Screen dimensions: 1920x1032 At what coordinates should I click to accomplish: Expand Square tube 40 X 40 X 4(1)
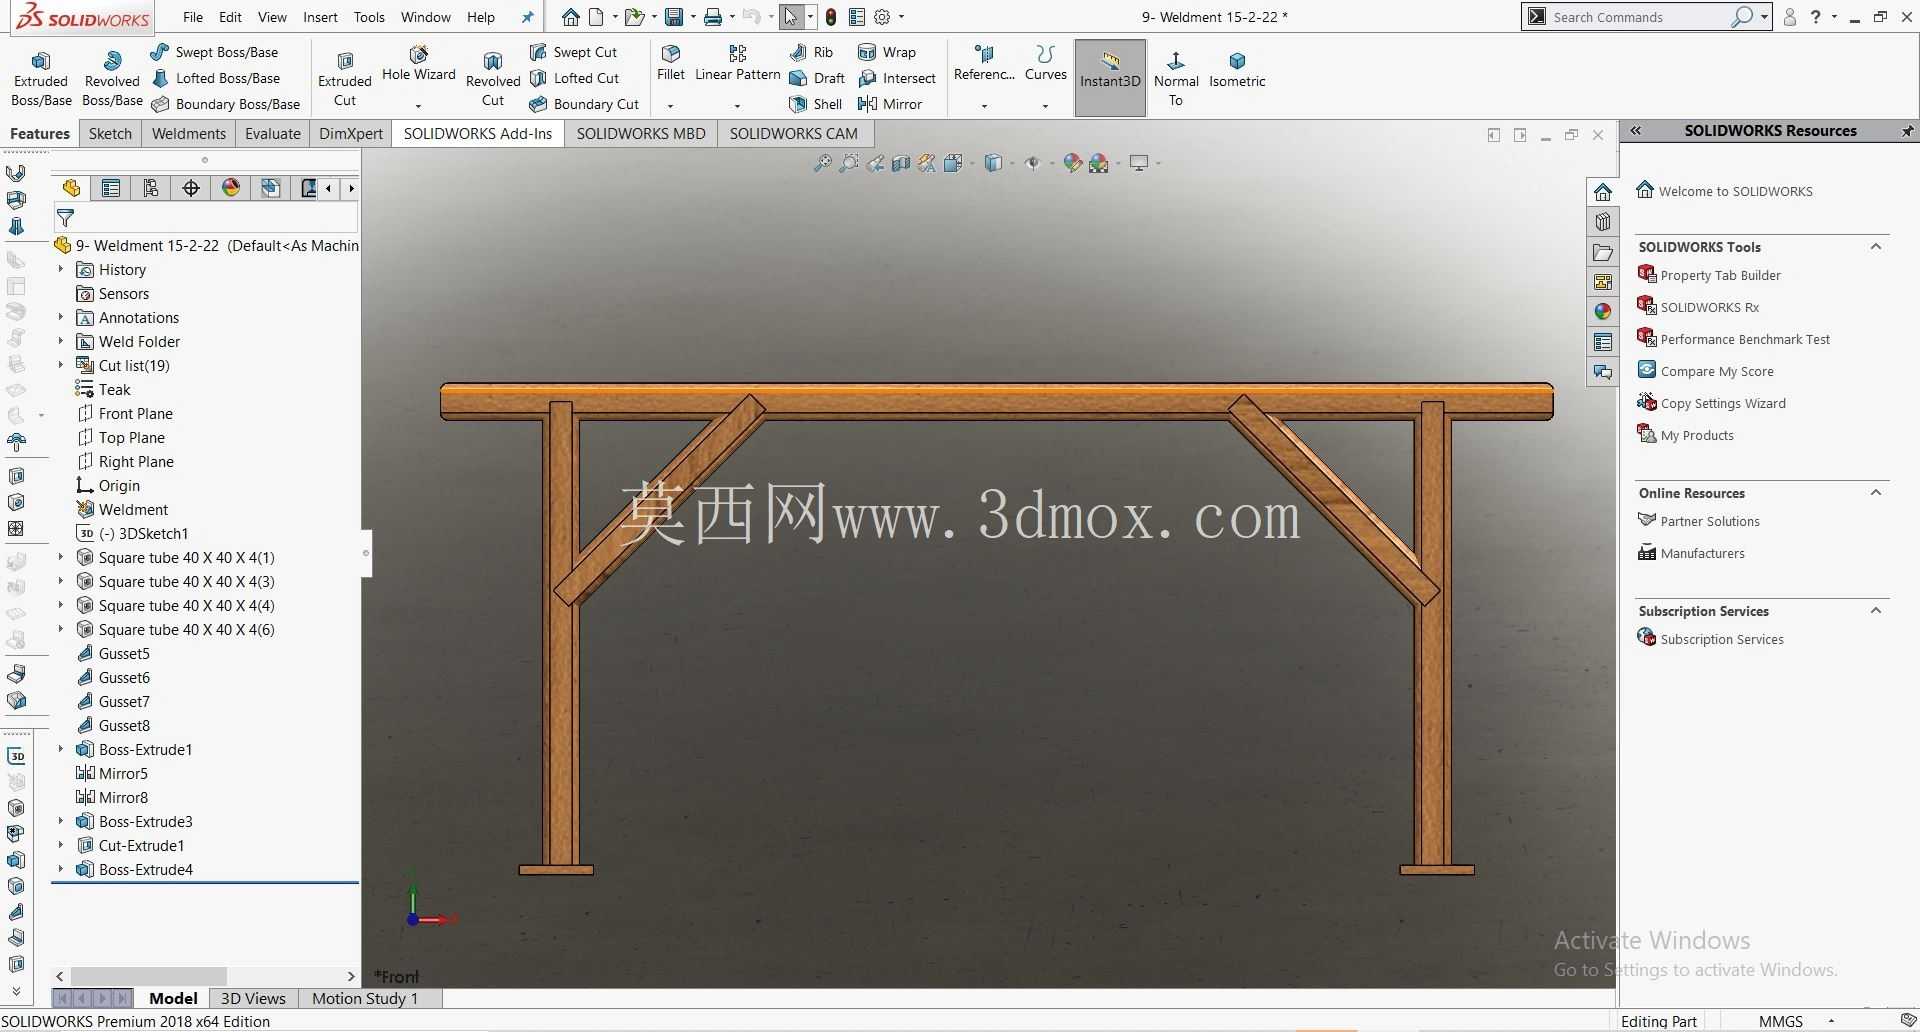coord(61,557)
